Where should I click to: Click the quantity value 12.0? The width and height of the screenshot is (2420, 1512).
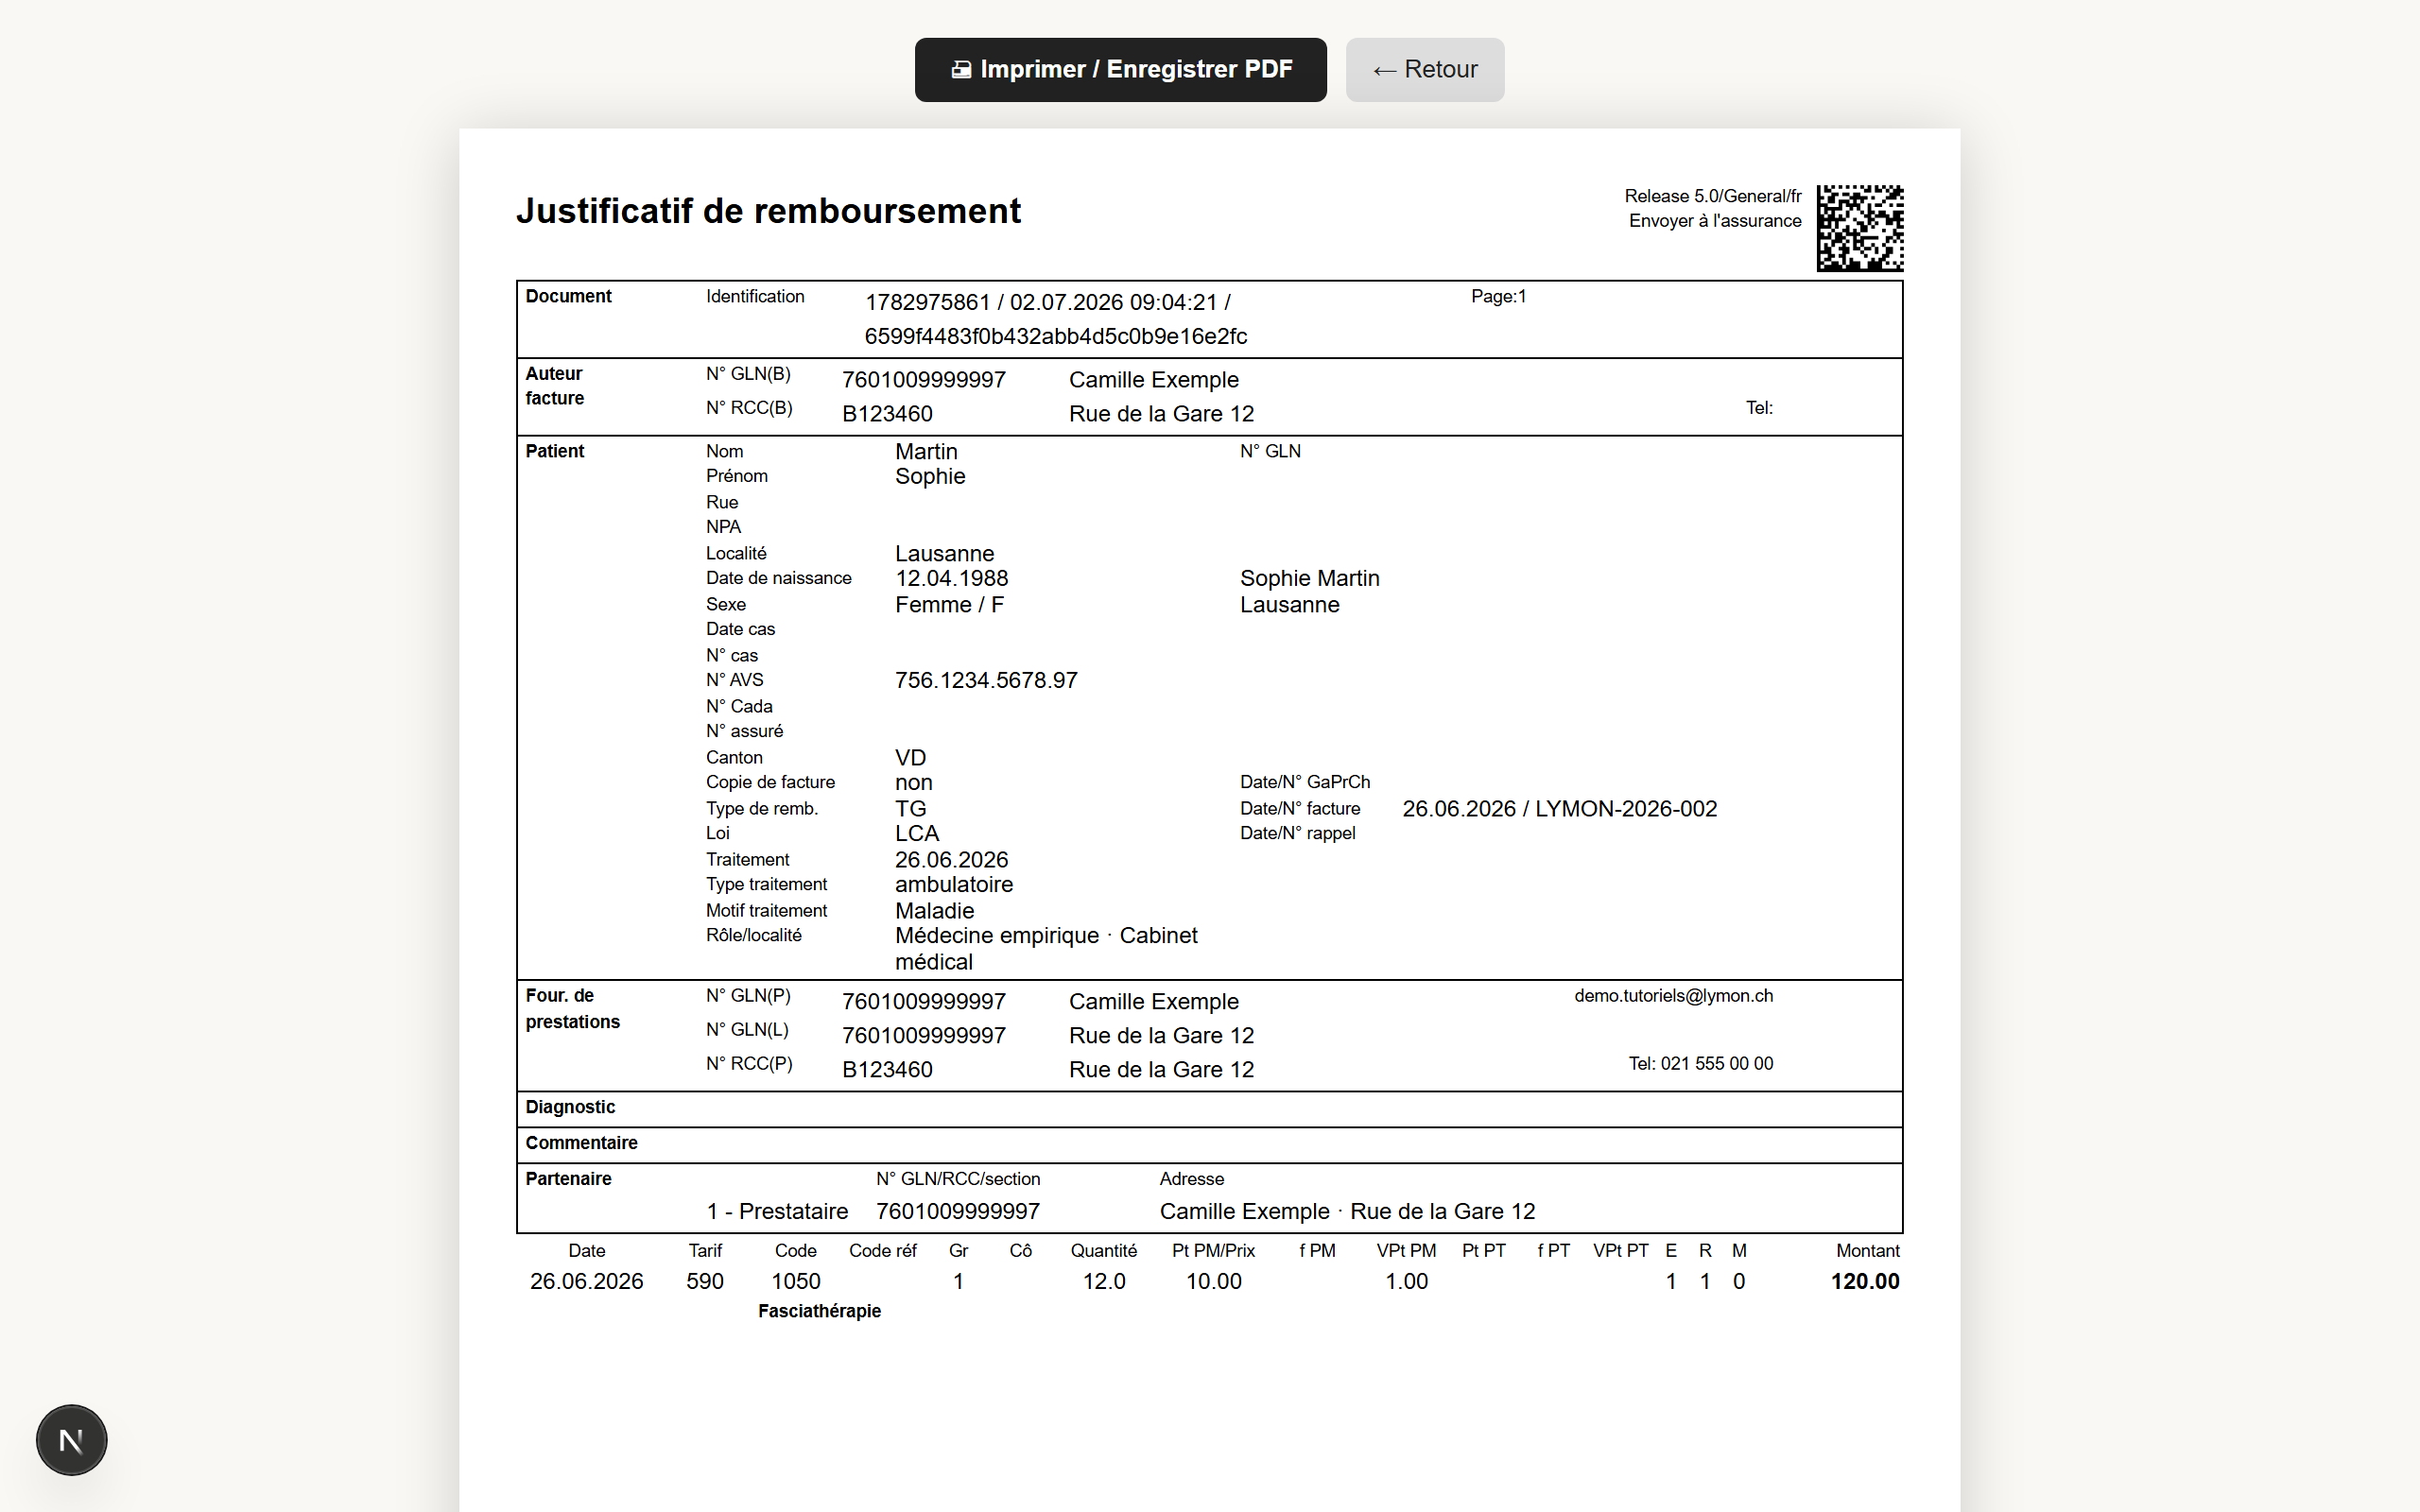(1103, 1282)
